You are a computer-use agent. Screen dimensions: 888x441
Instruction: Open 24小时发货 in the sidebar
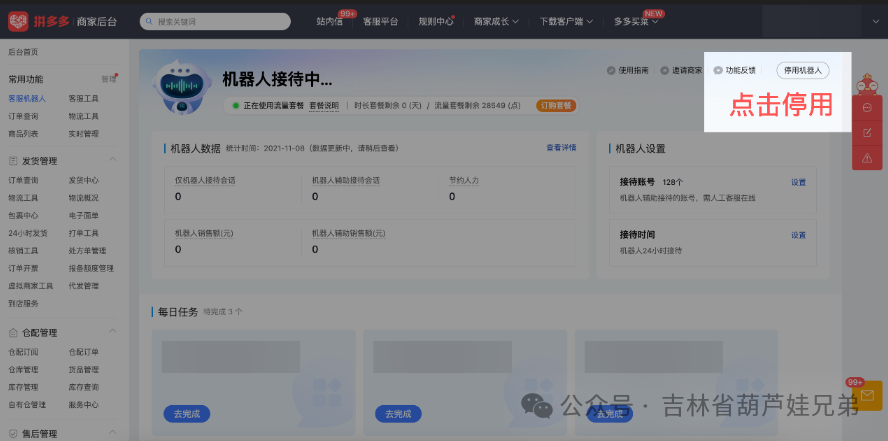pos(28,233)
